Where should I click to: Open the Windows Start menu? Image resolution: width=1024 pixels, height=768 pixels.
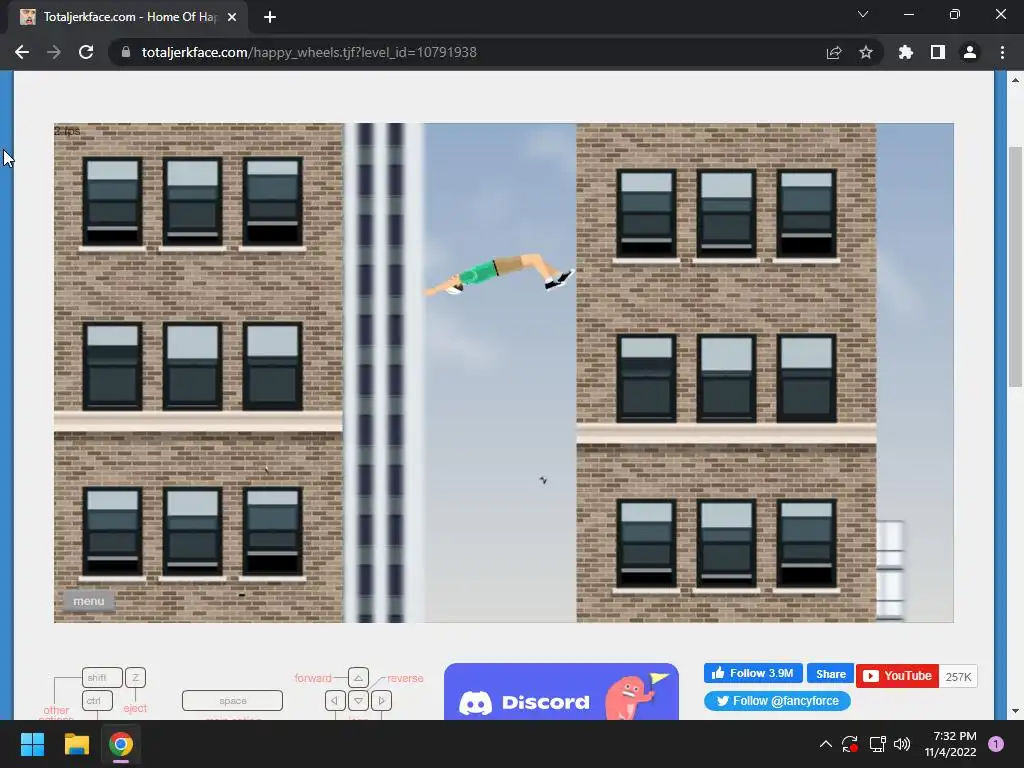pos(32,744)
